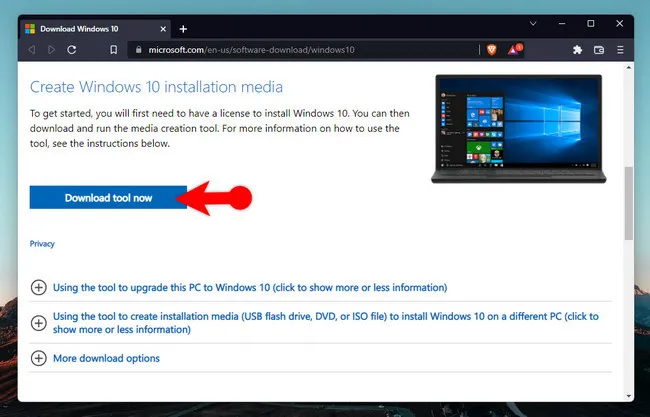
Task: Open a new tab with the plus button
Action: pyautogui.click(x=183, y=29)
